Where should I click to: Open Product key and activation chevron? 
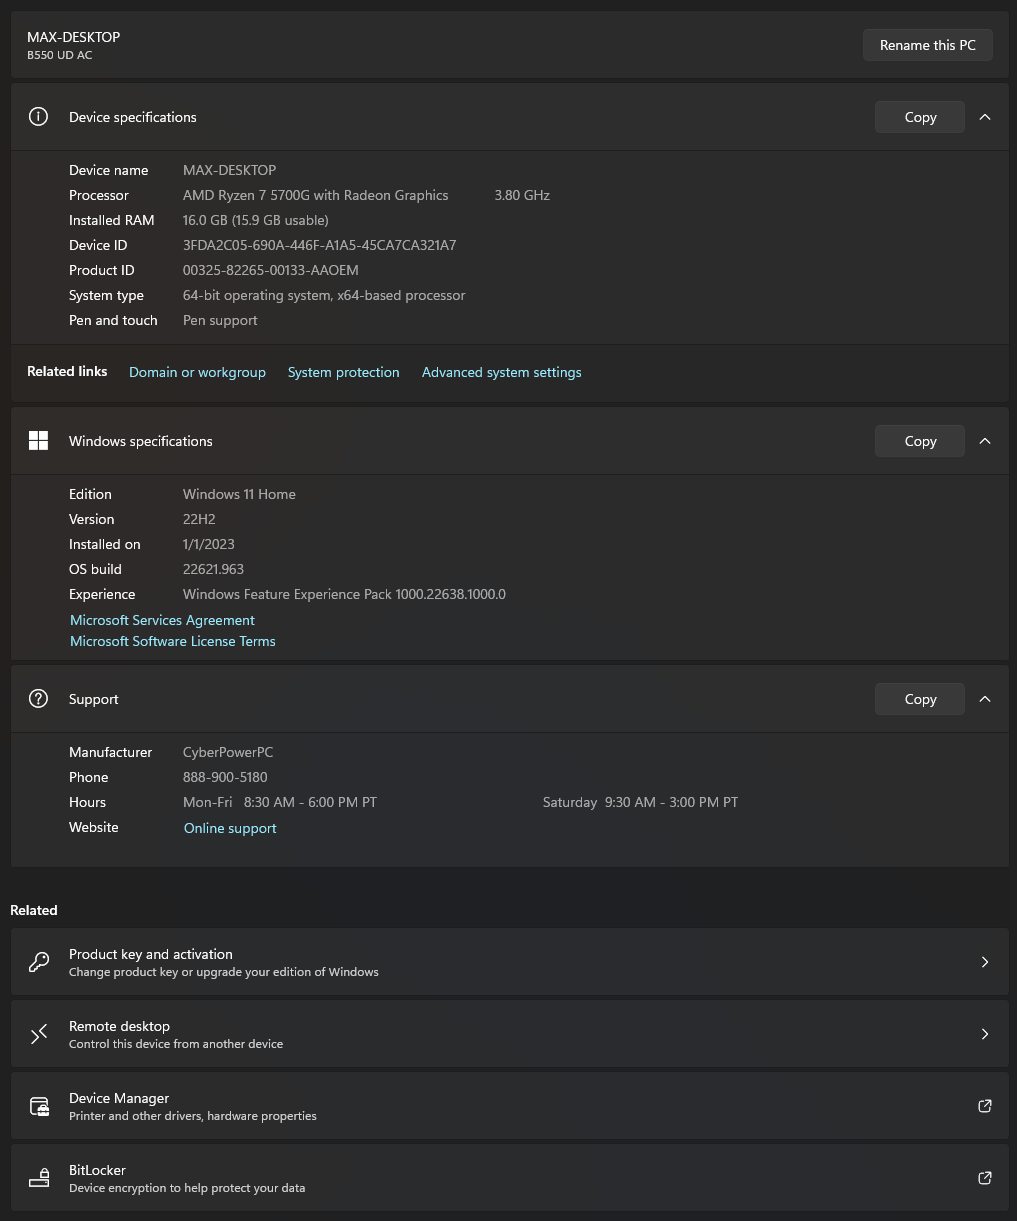pos(984,962)
